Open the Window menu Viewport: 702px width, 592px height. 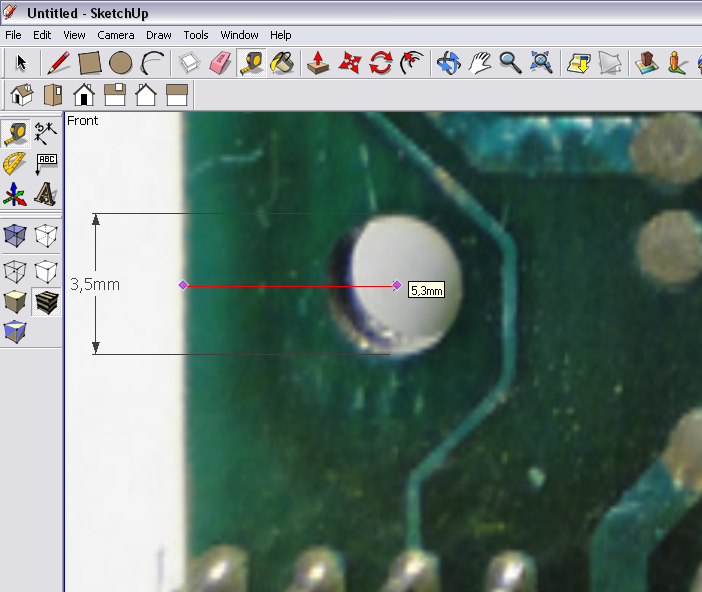point(240,35)
